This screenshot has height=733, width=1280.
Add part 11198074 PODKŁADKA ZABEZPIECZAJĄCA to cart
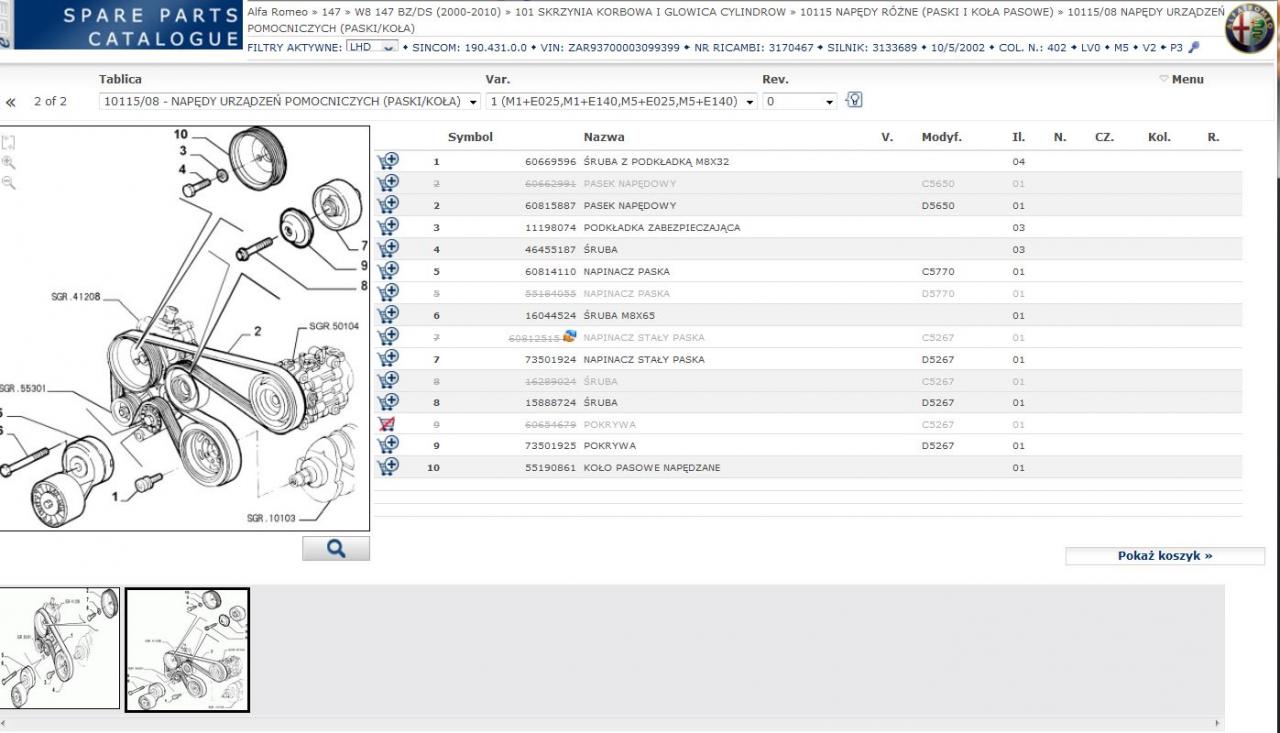click(387, 226)
